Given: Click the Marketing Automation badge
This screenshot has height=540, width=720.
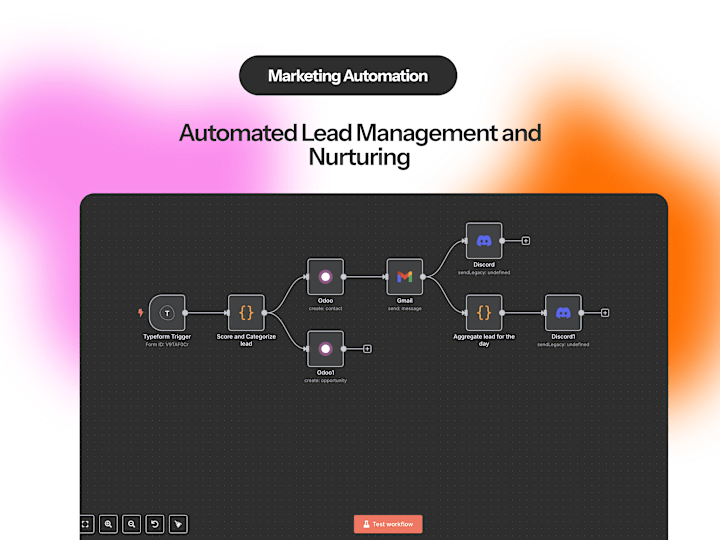Looking at the screenshot, I should (348, 75).
